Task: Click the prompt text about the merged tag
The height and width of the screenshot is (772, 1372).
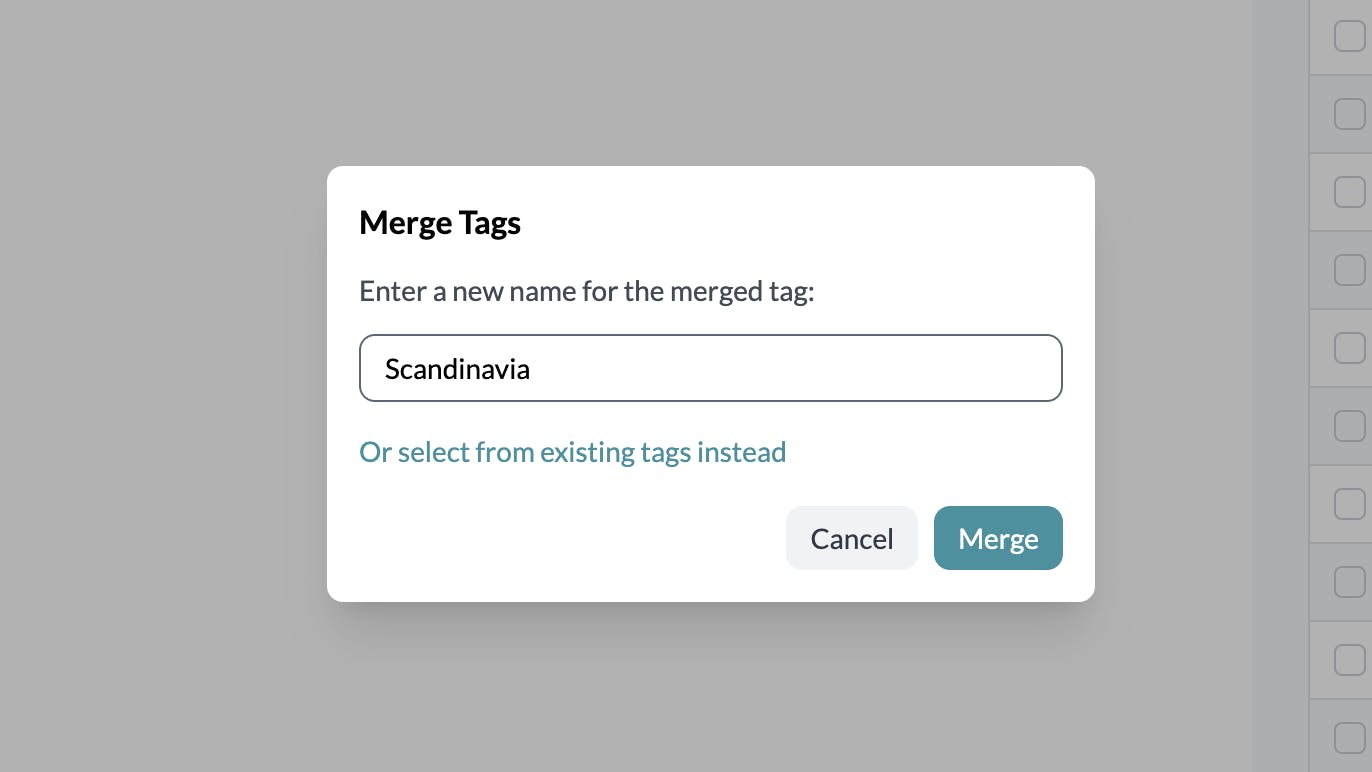Action: pos(586,291)
